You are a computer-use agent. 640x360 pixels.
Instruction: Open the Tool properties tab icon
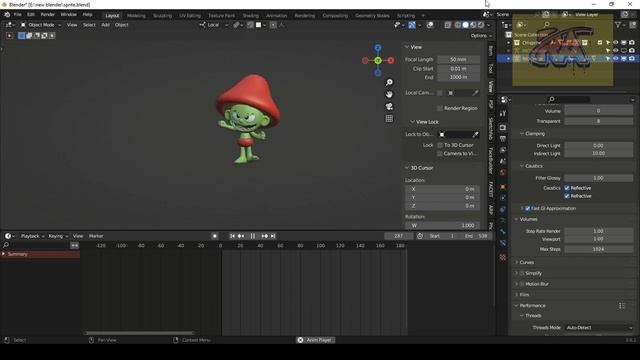click(503, 114)
